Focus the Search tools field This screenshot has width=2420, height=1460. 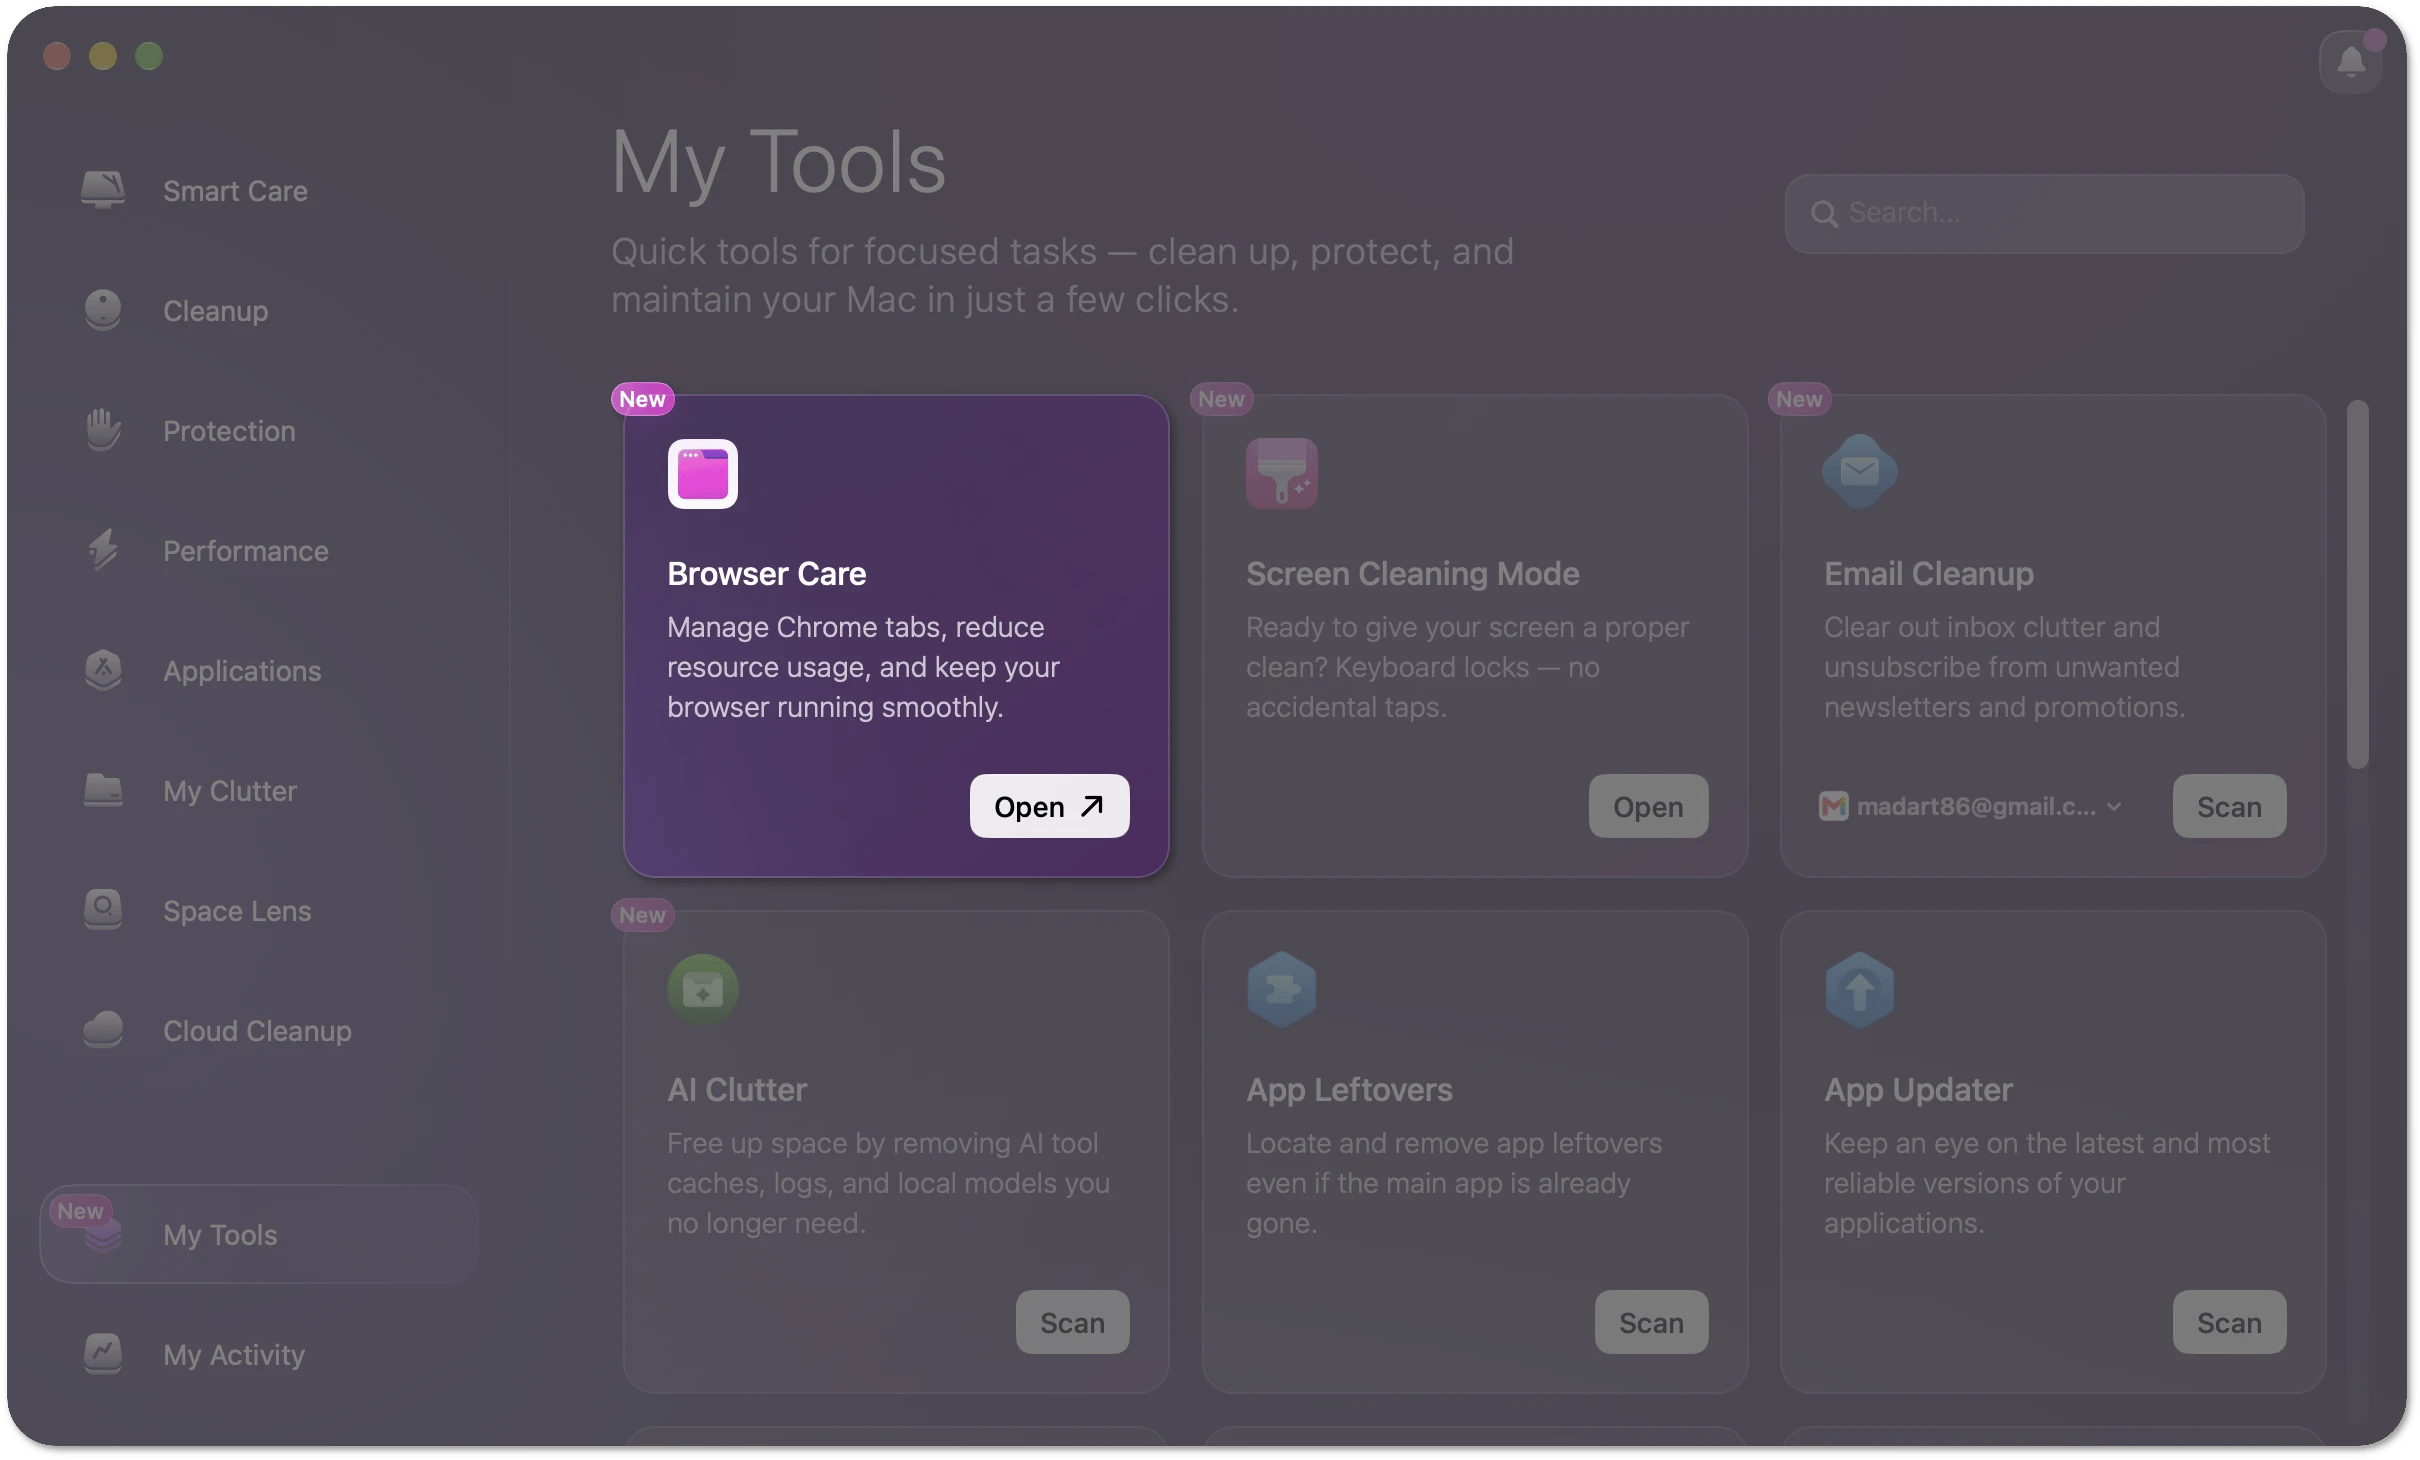[2044, 214]
